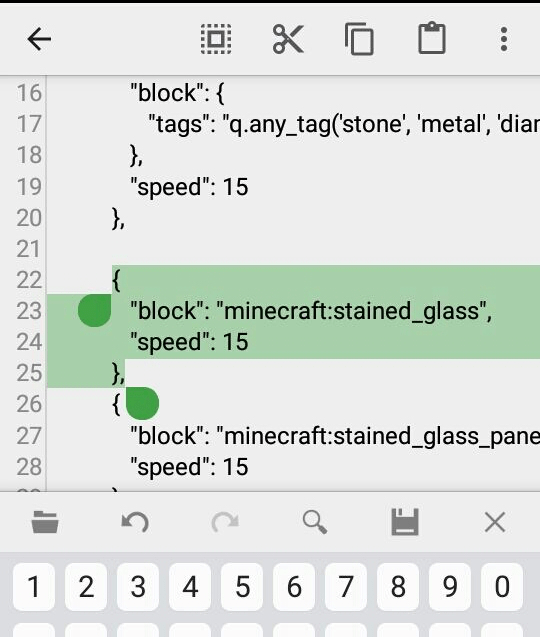
Task: Tap the Select All icon
Action: click(x=216, y=39)
